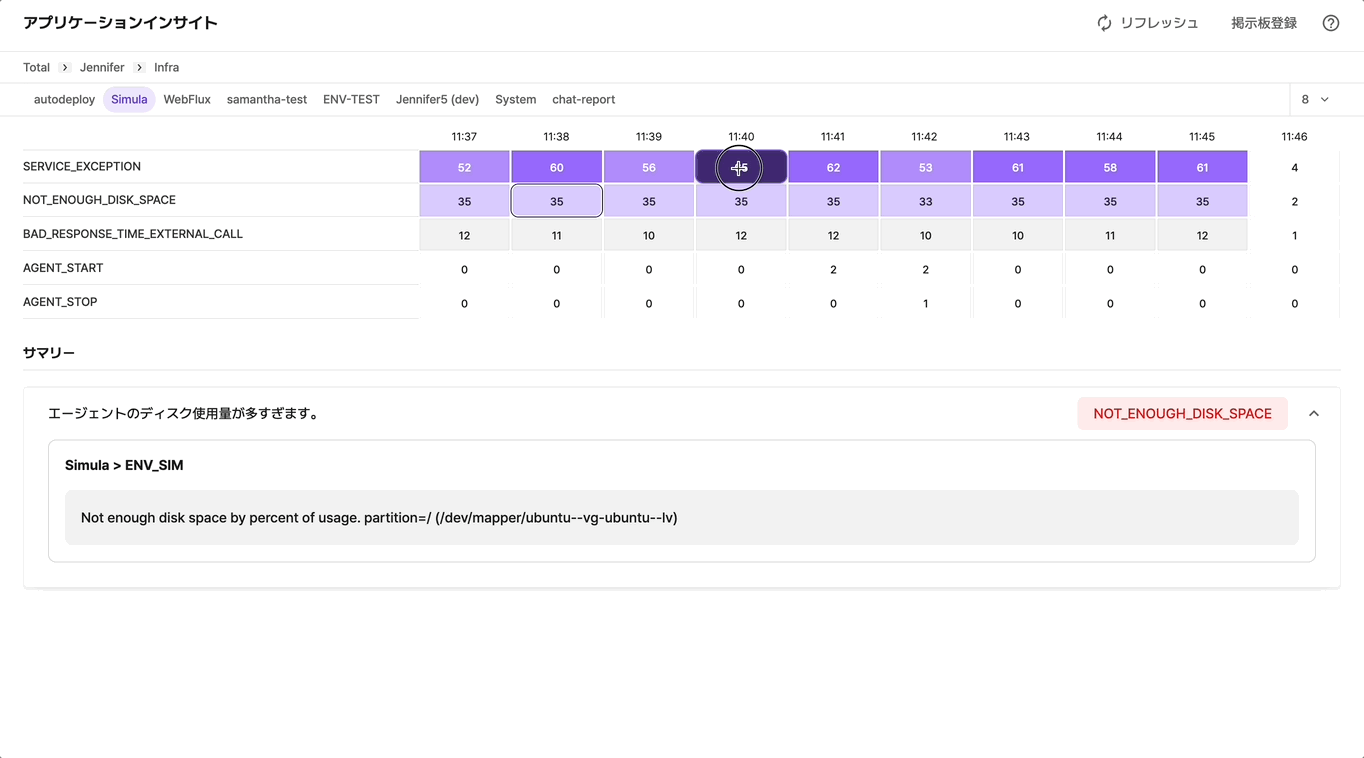Screen dimensions: 1364x758
Task: Collapse the NOT_ENOUGH_DISK_SPACE summary panel
Action: (1314, 414)
